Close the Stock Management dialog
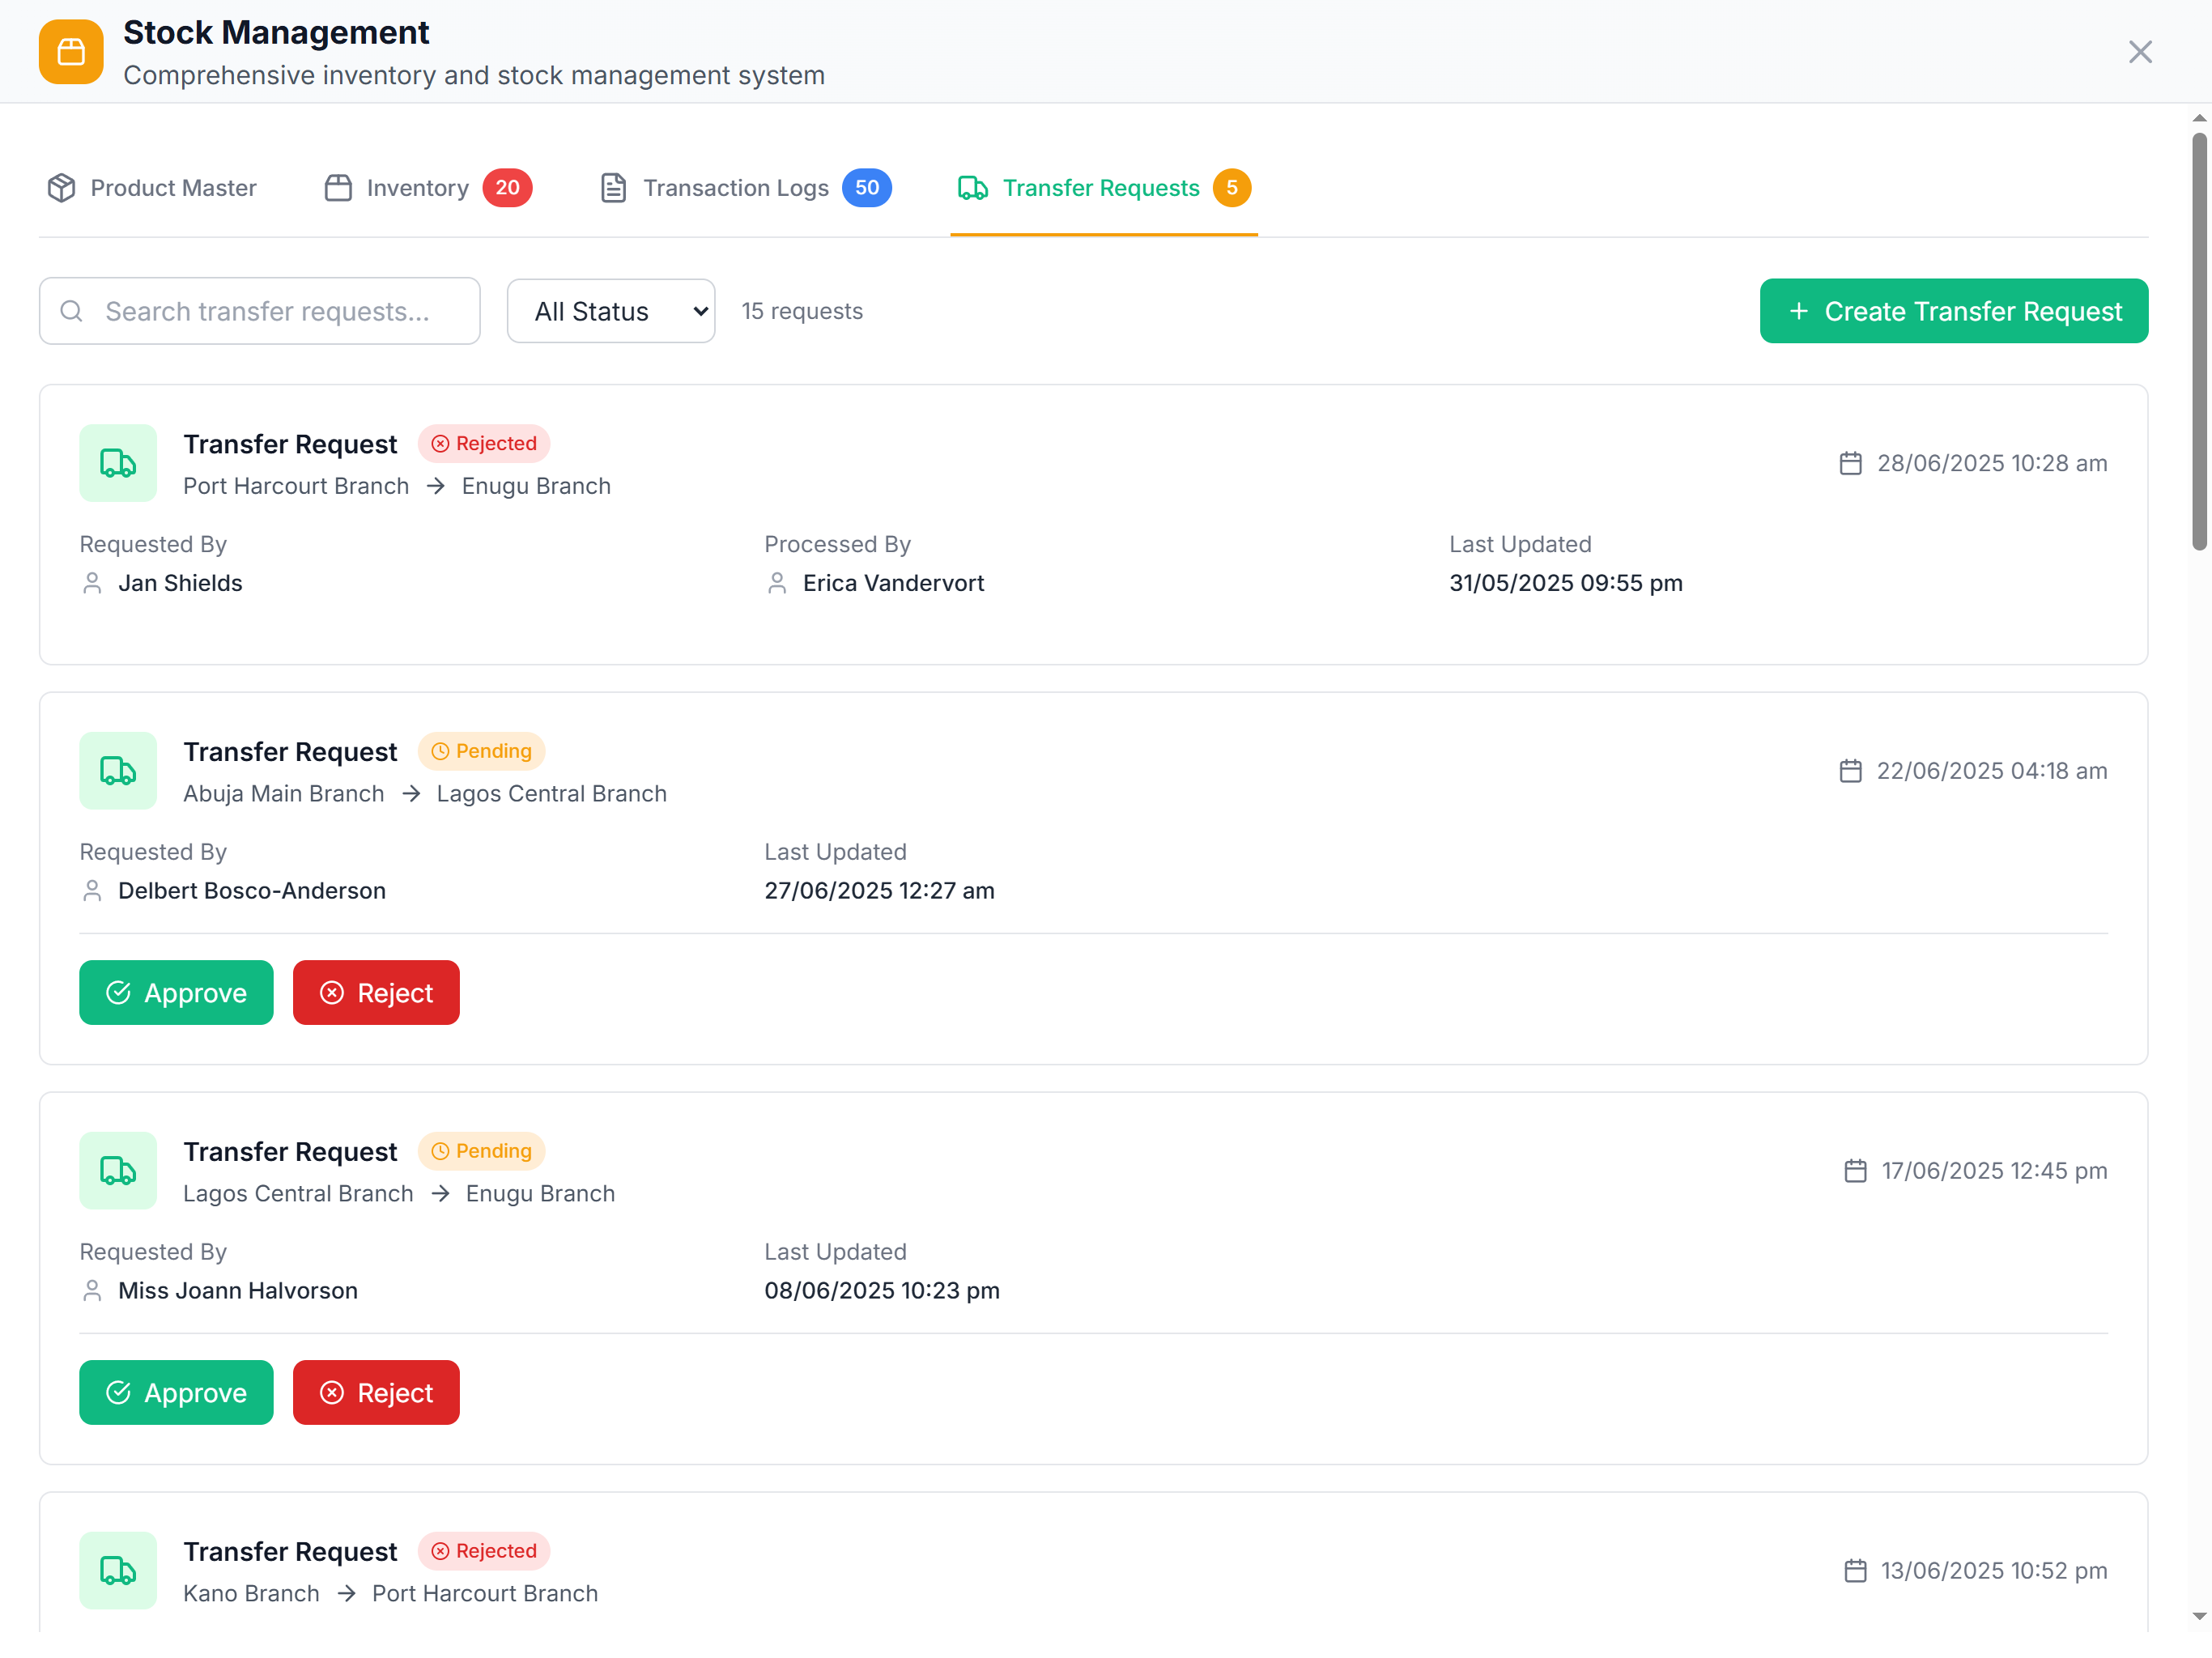 tap(2140, 52)
